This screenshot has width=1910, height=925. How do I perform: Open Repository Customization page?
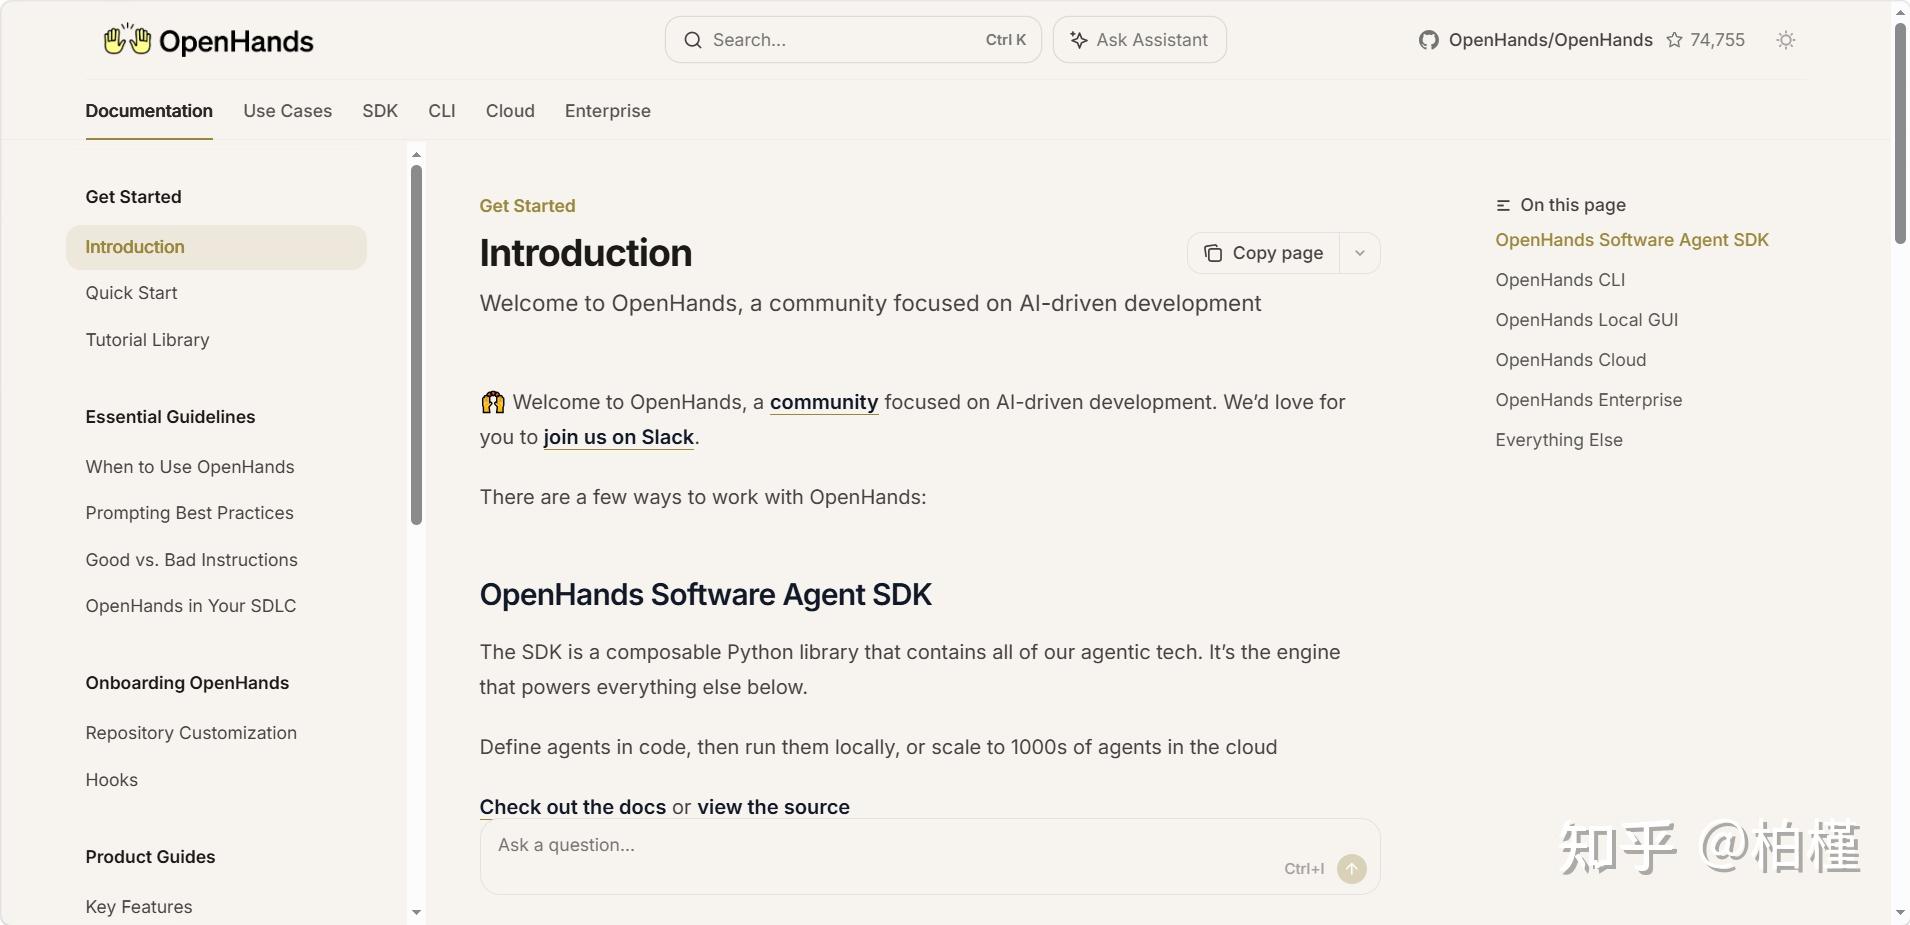click(x=191, y=733)
